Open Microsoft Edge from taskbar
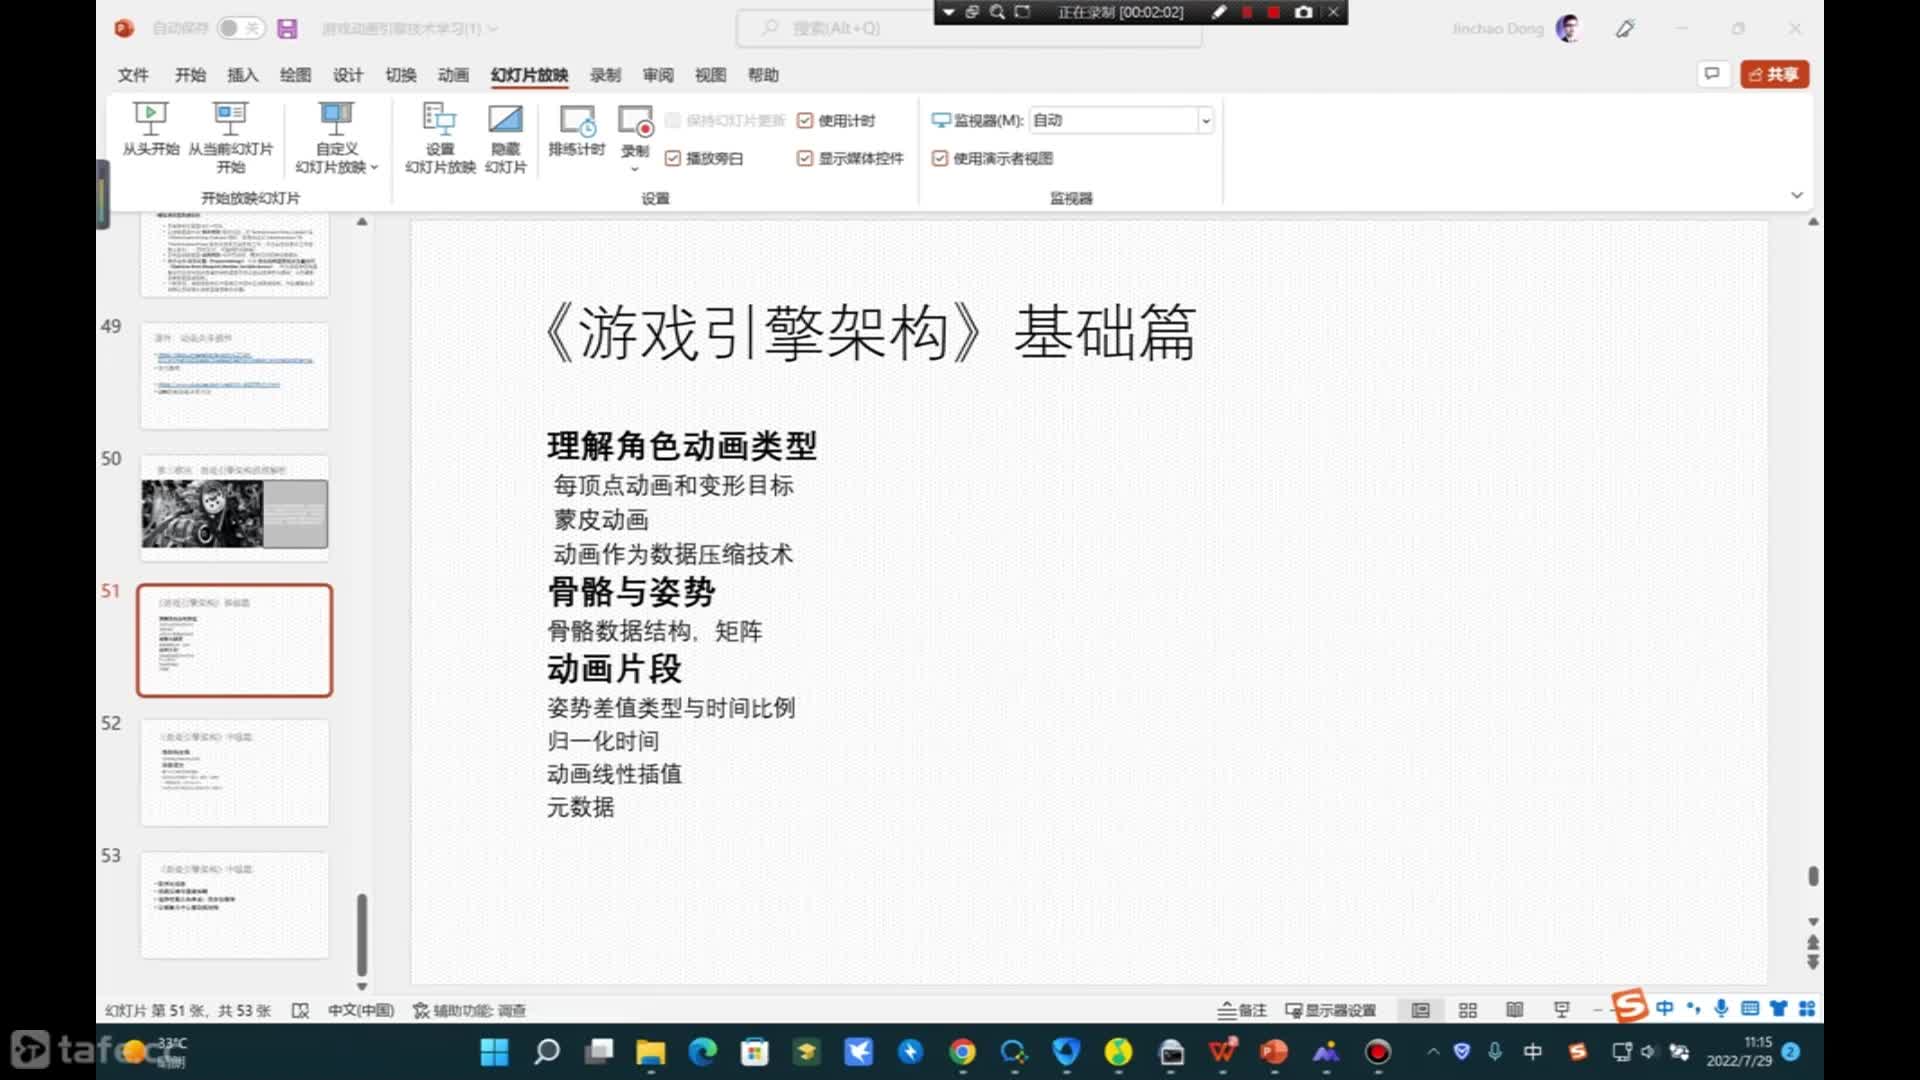 [703, 1052]
